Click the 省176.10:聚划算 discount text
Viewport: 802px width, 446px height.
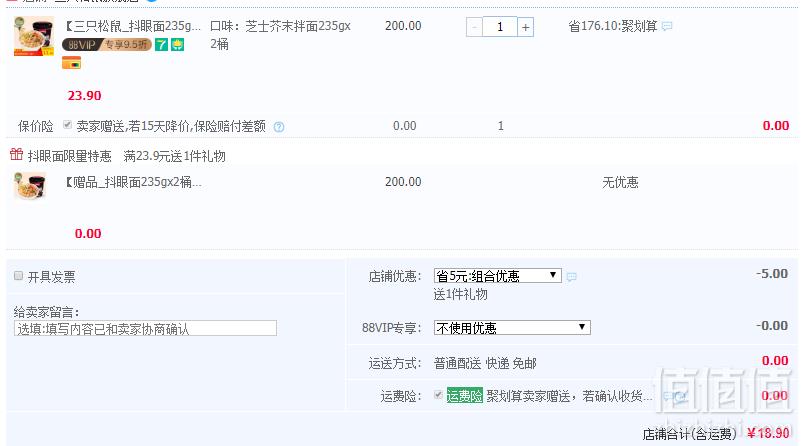tap(613, 26)
